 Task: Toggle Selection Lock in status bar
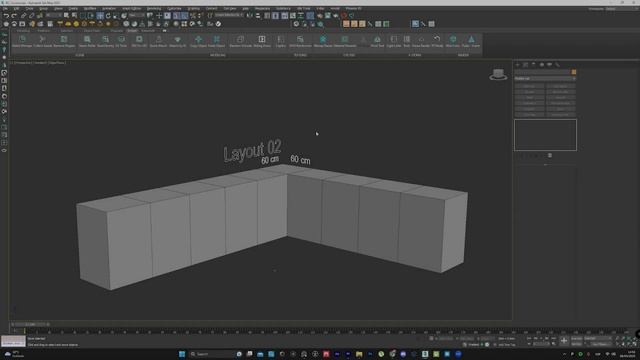click(x=431, y=338)
